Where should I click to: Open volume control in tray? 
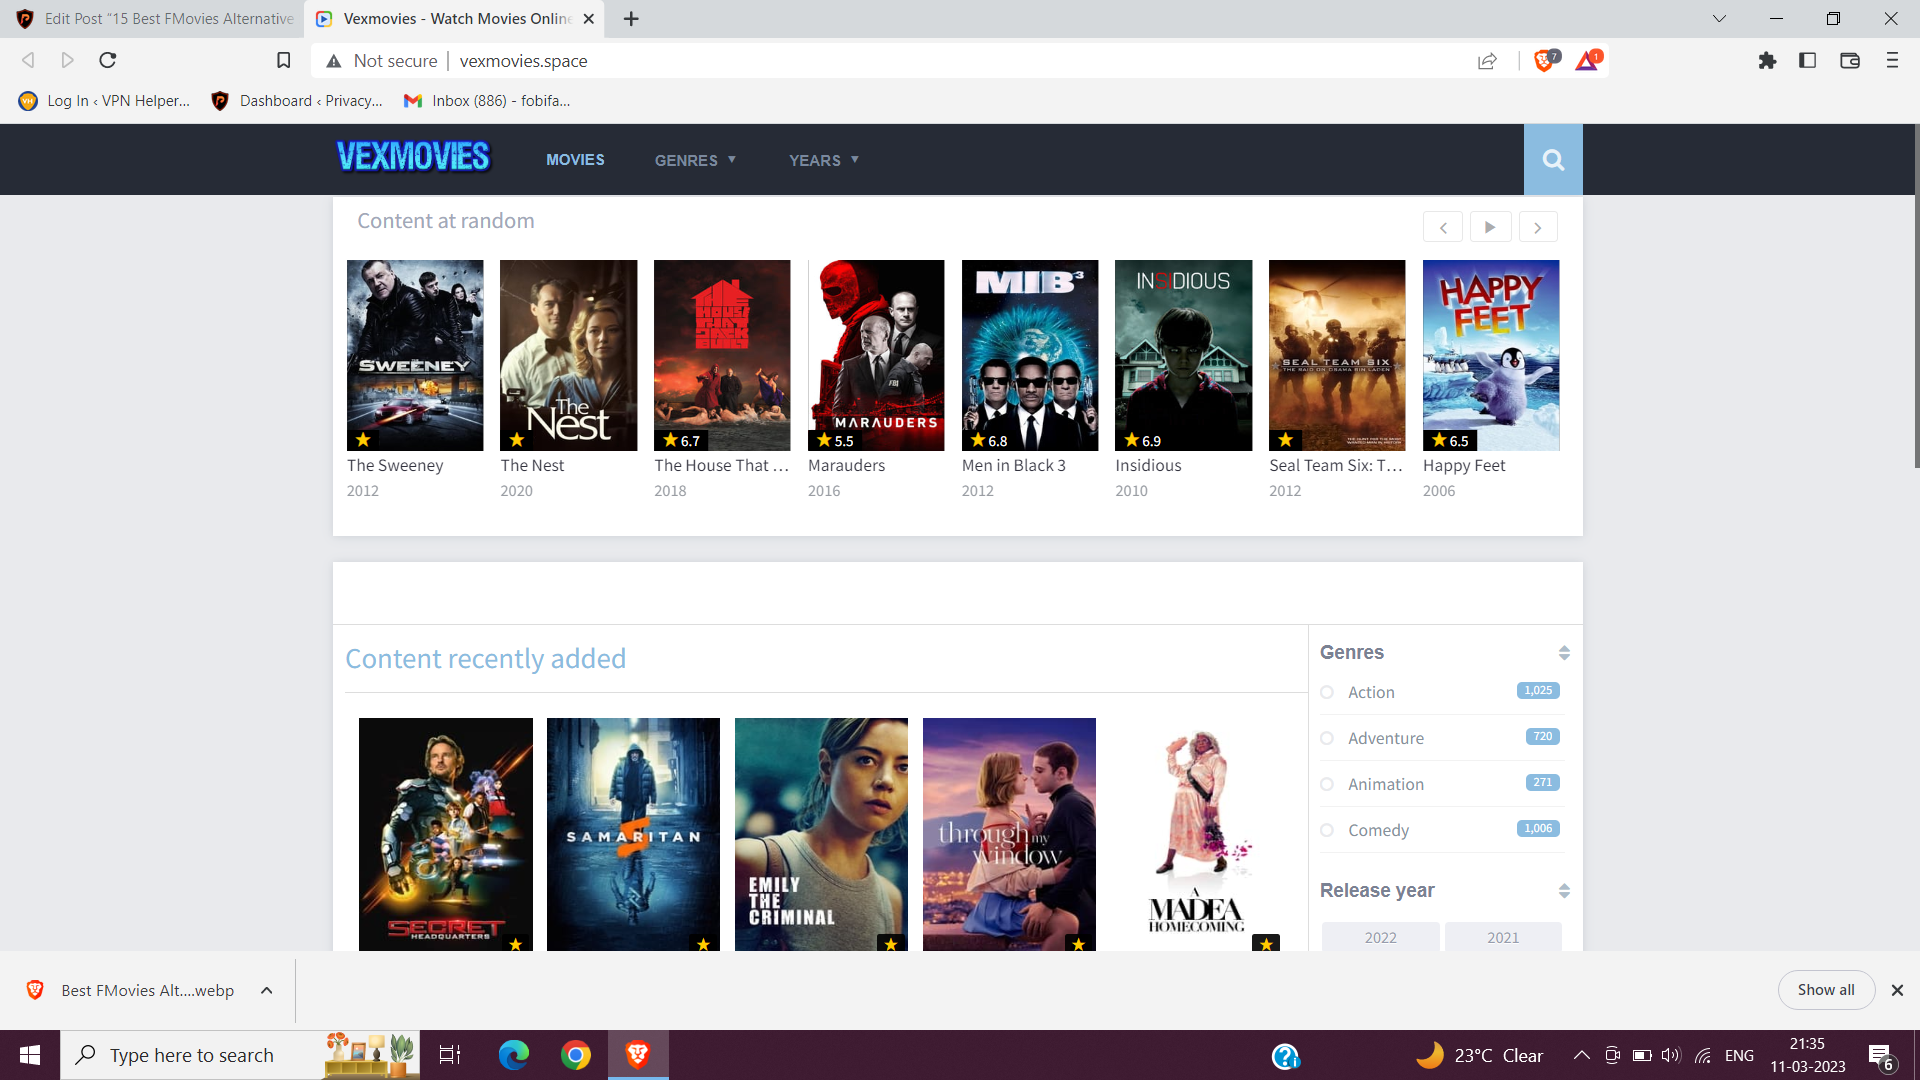(x=1671, y=1055)
